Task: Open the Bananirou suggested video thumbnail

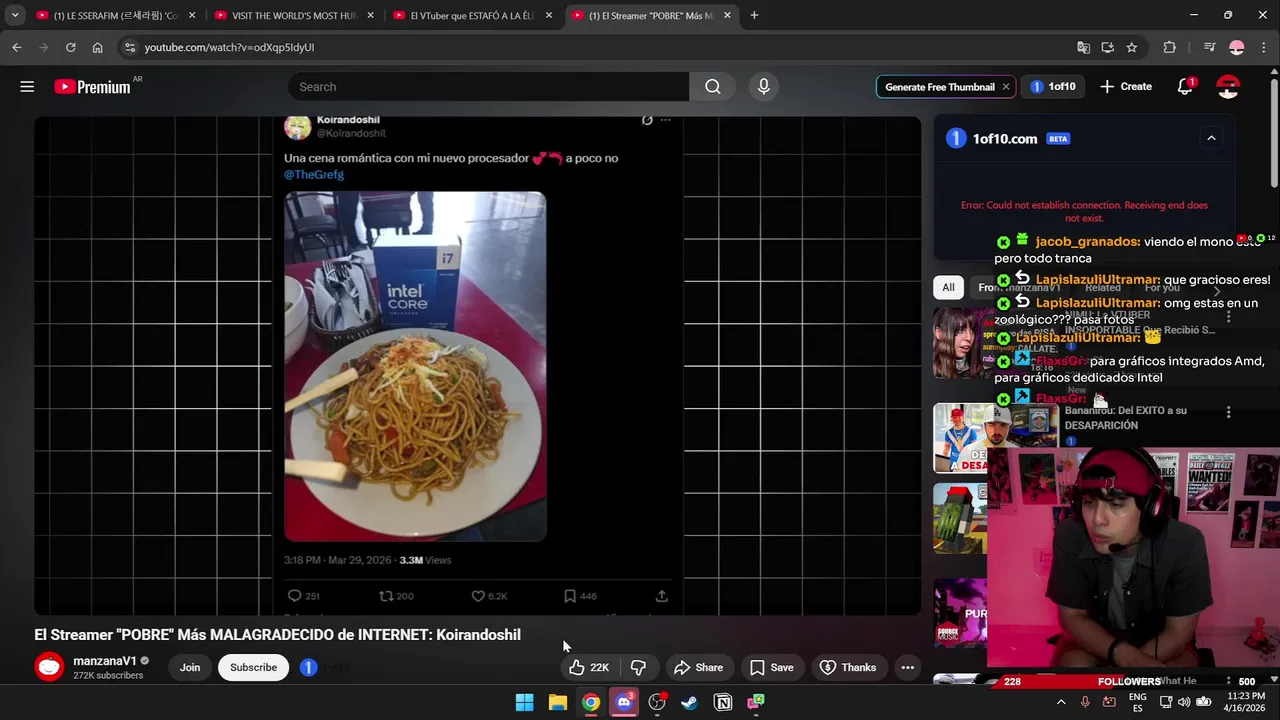Action: (x=996, y=438)
